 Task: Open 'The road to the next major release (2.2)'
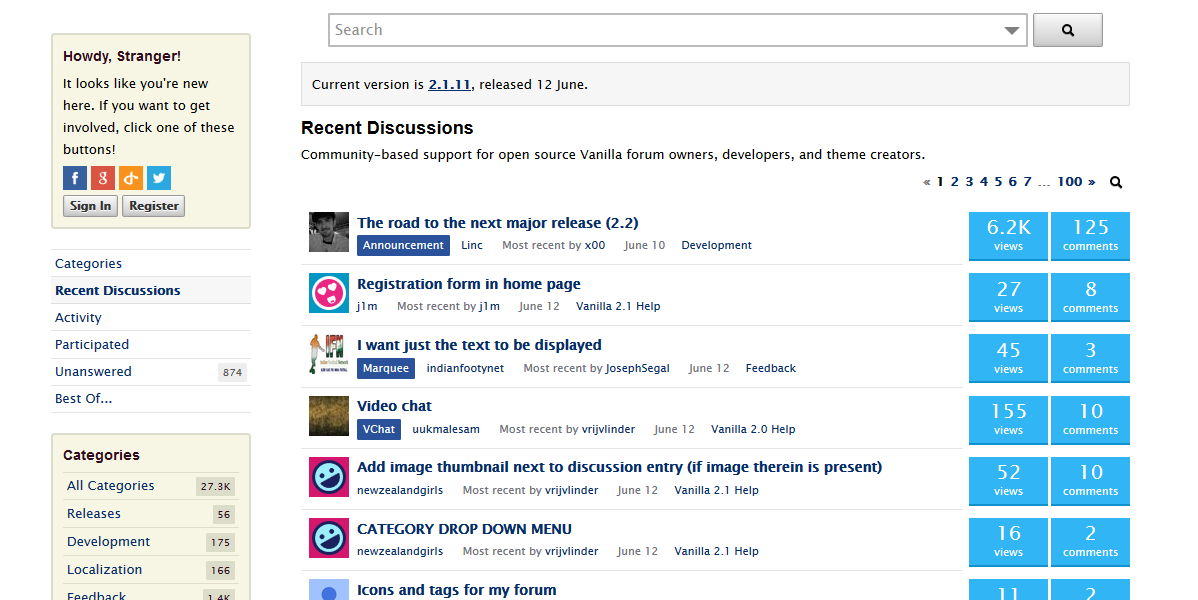[497, 223]
